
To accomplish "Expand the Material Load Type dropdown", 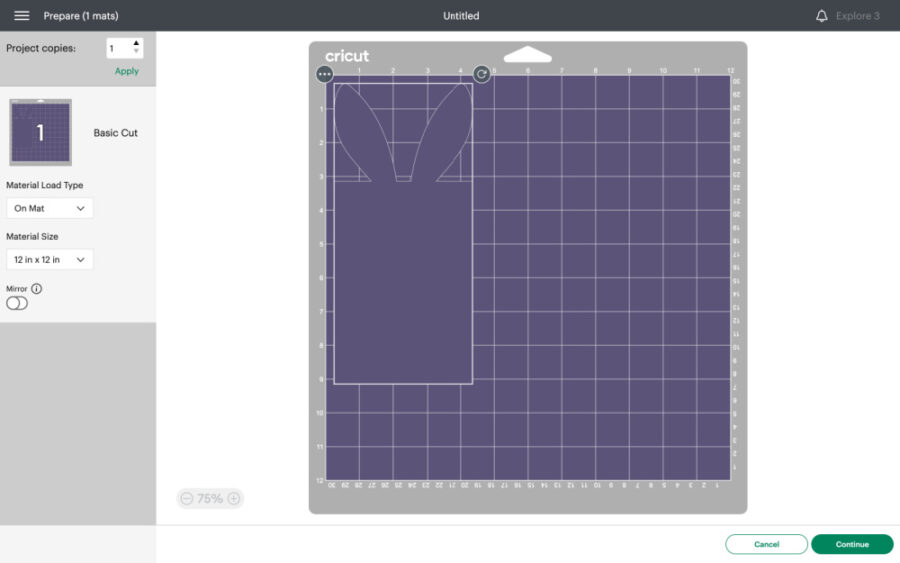I will pyautogui.click(x=49, y=208).
